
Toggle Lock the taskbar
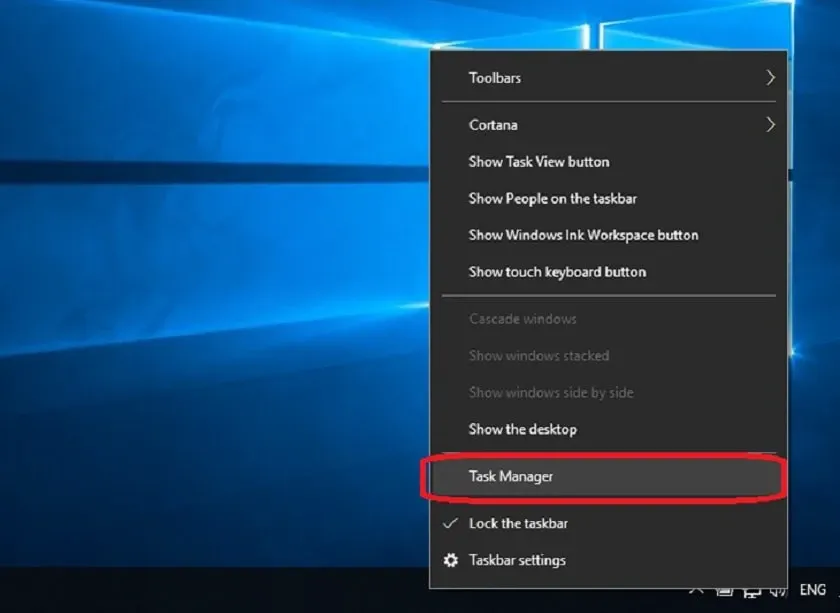click(517, 523)
